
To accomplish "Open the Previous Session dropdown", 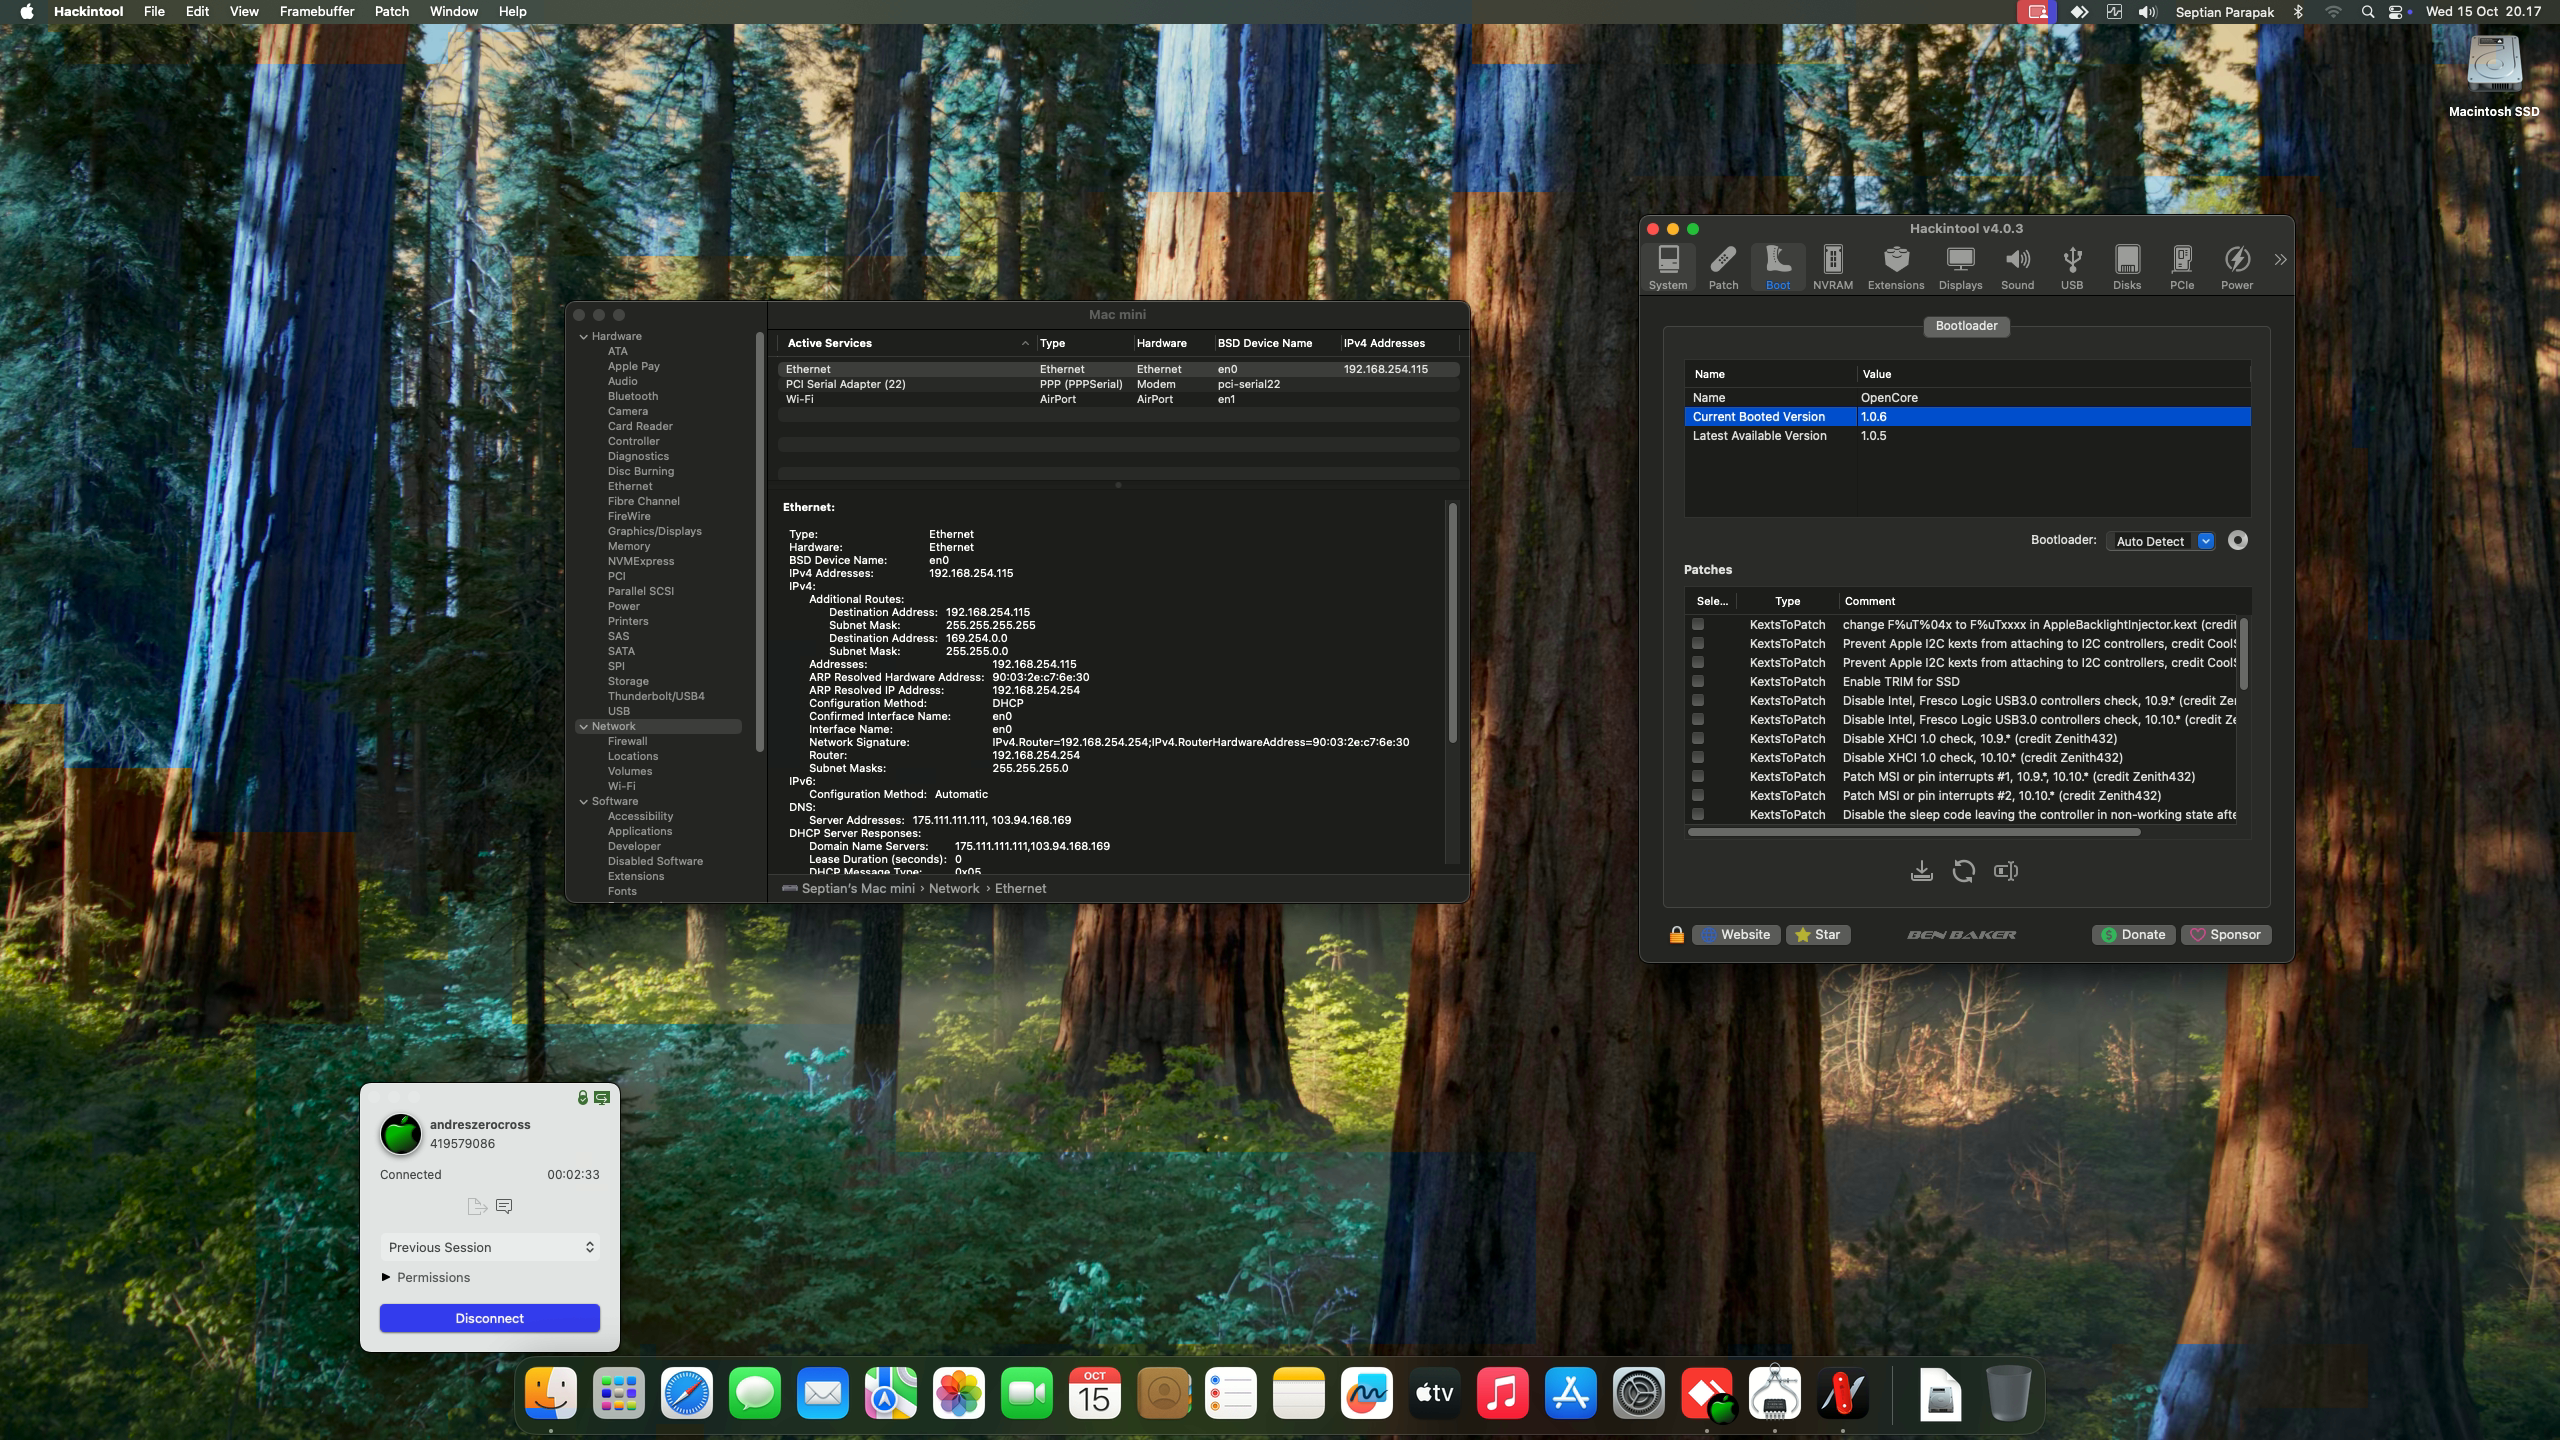I will [x=490, y=1247].
